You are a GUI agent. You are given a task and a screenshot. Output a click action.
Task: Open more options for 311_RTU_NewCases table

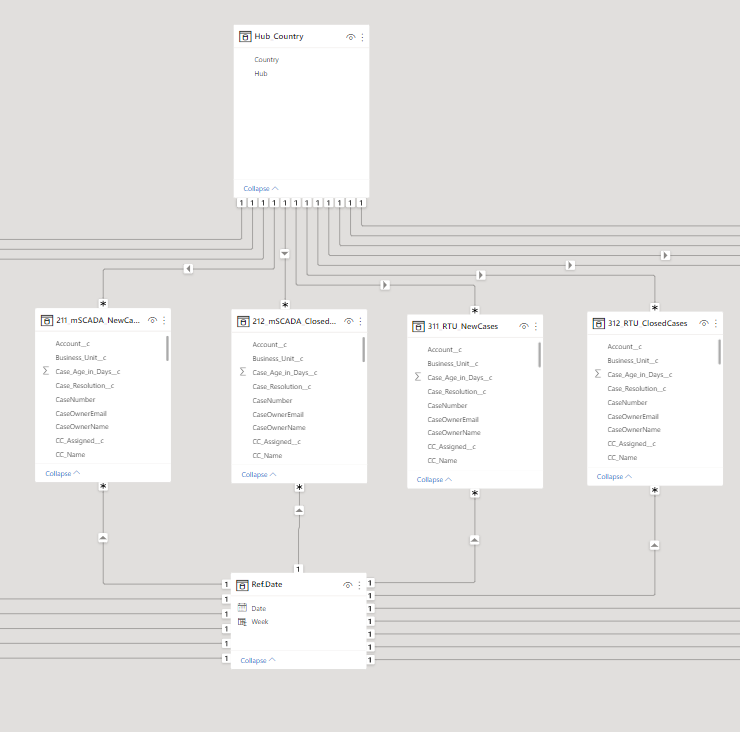[536, 326]
